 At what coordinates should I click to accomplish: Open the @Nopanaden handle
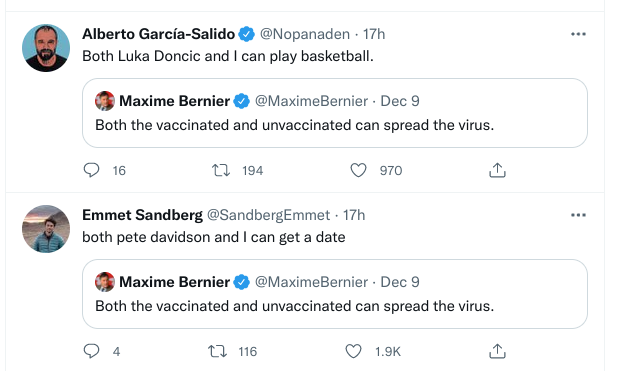point(305,34)
